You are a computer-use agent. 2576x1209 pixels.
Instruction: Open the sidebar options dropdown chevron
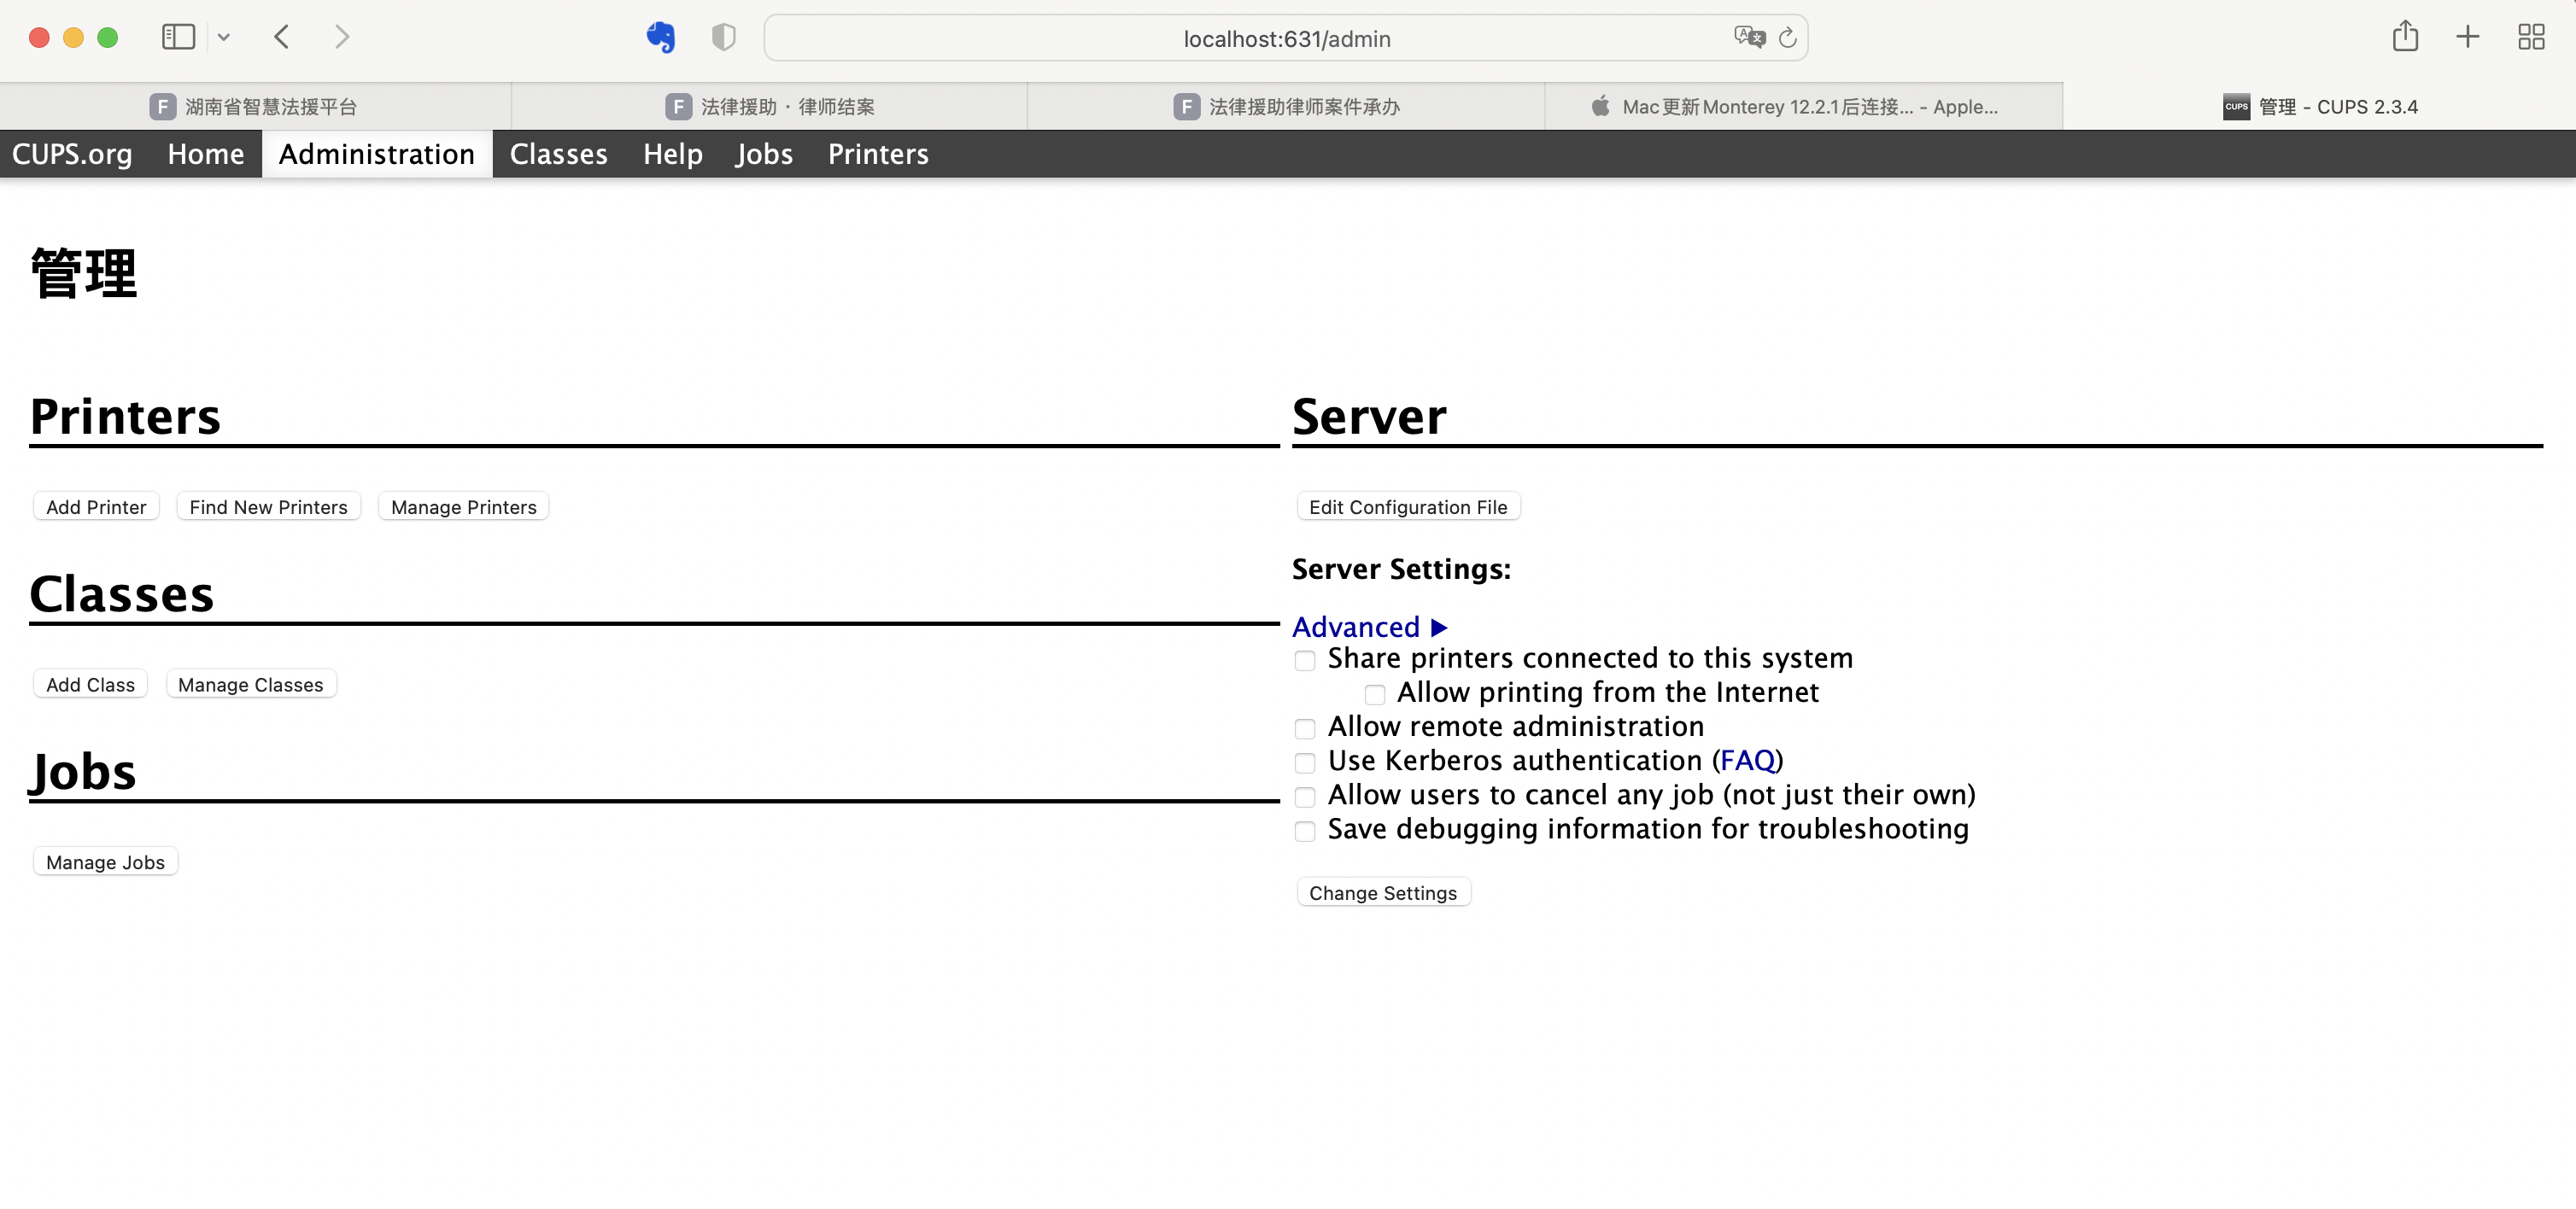224,38
